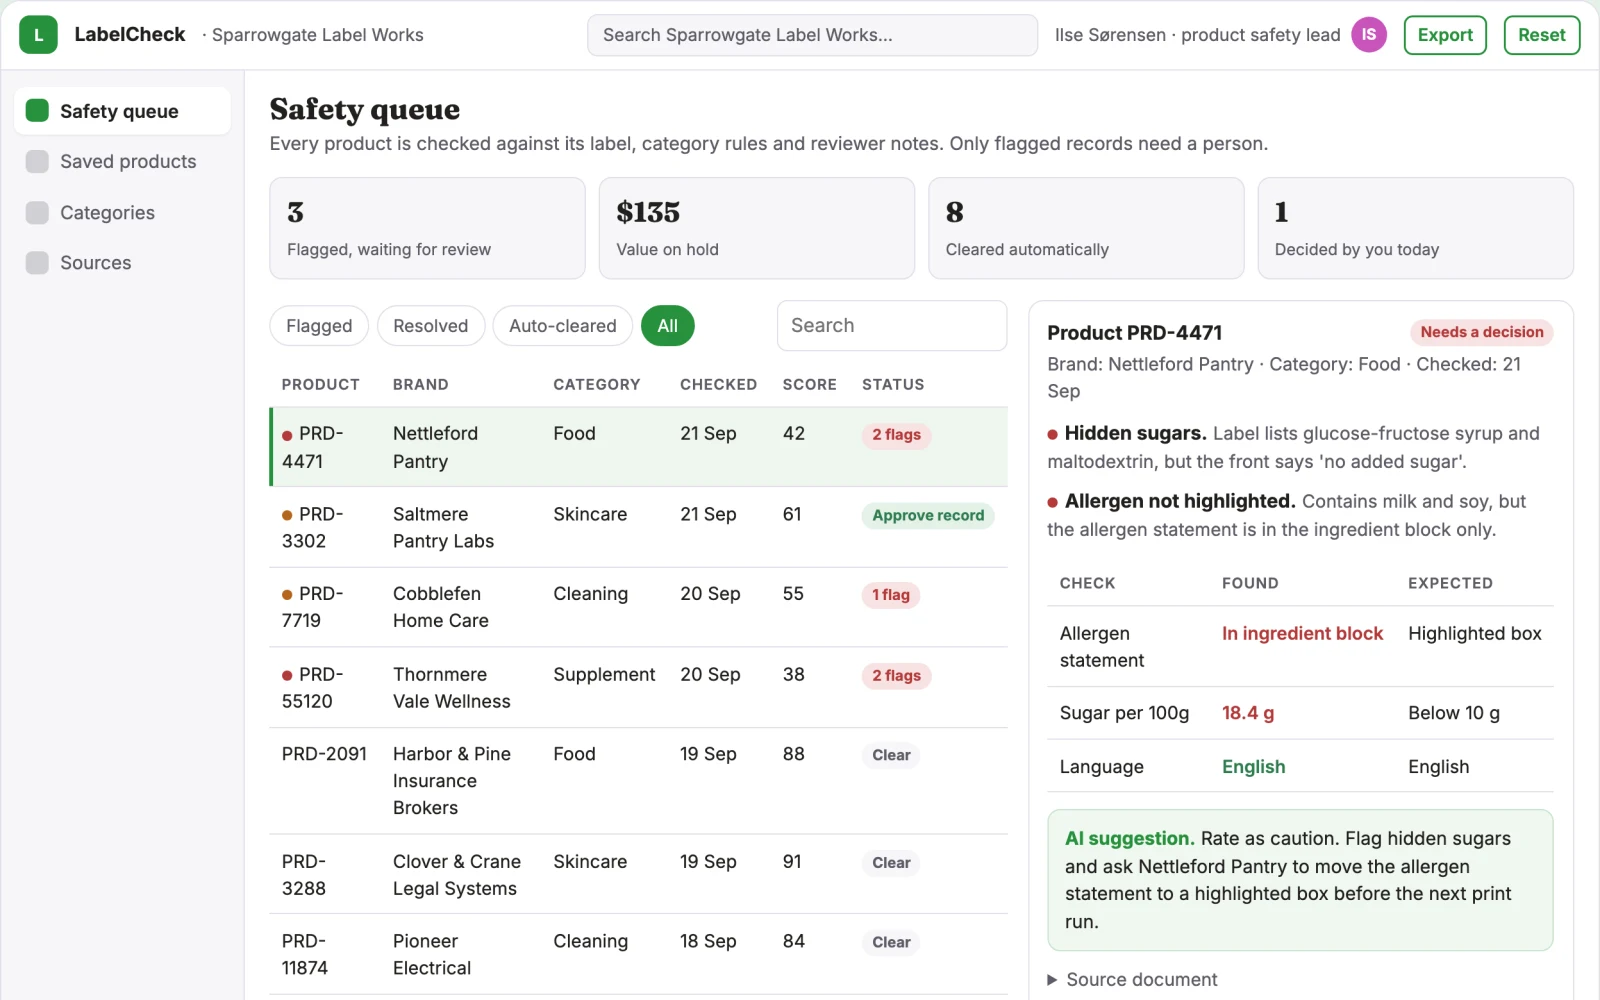
Task: Open the Safety queue menu item
Action: (x=122, y=110)
